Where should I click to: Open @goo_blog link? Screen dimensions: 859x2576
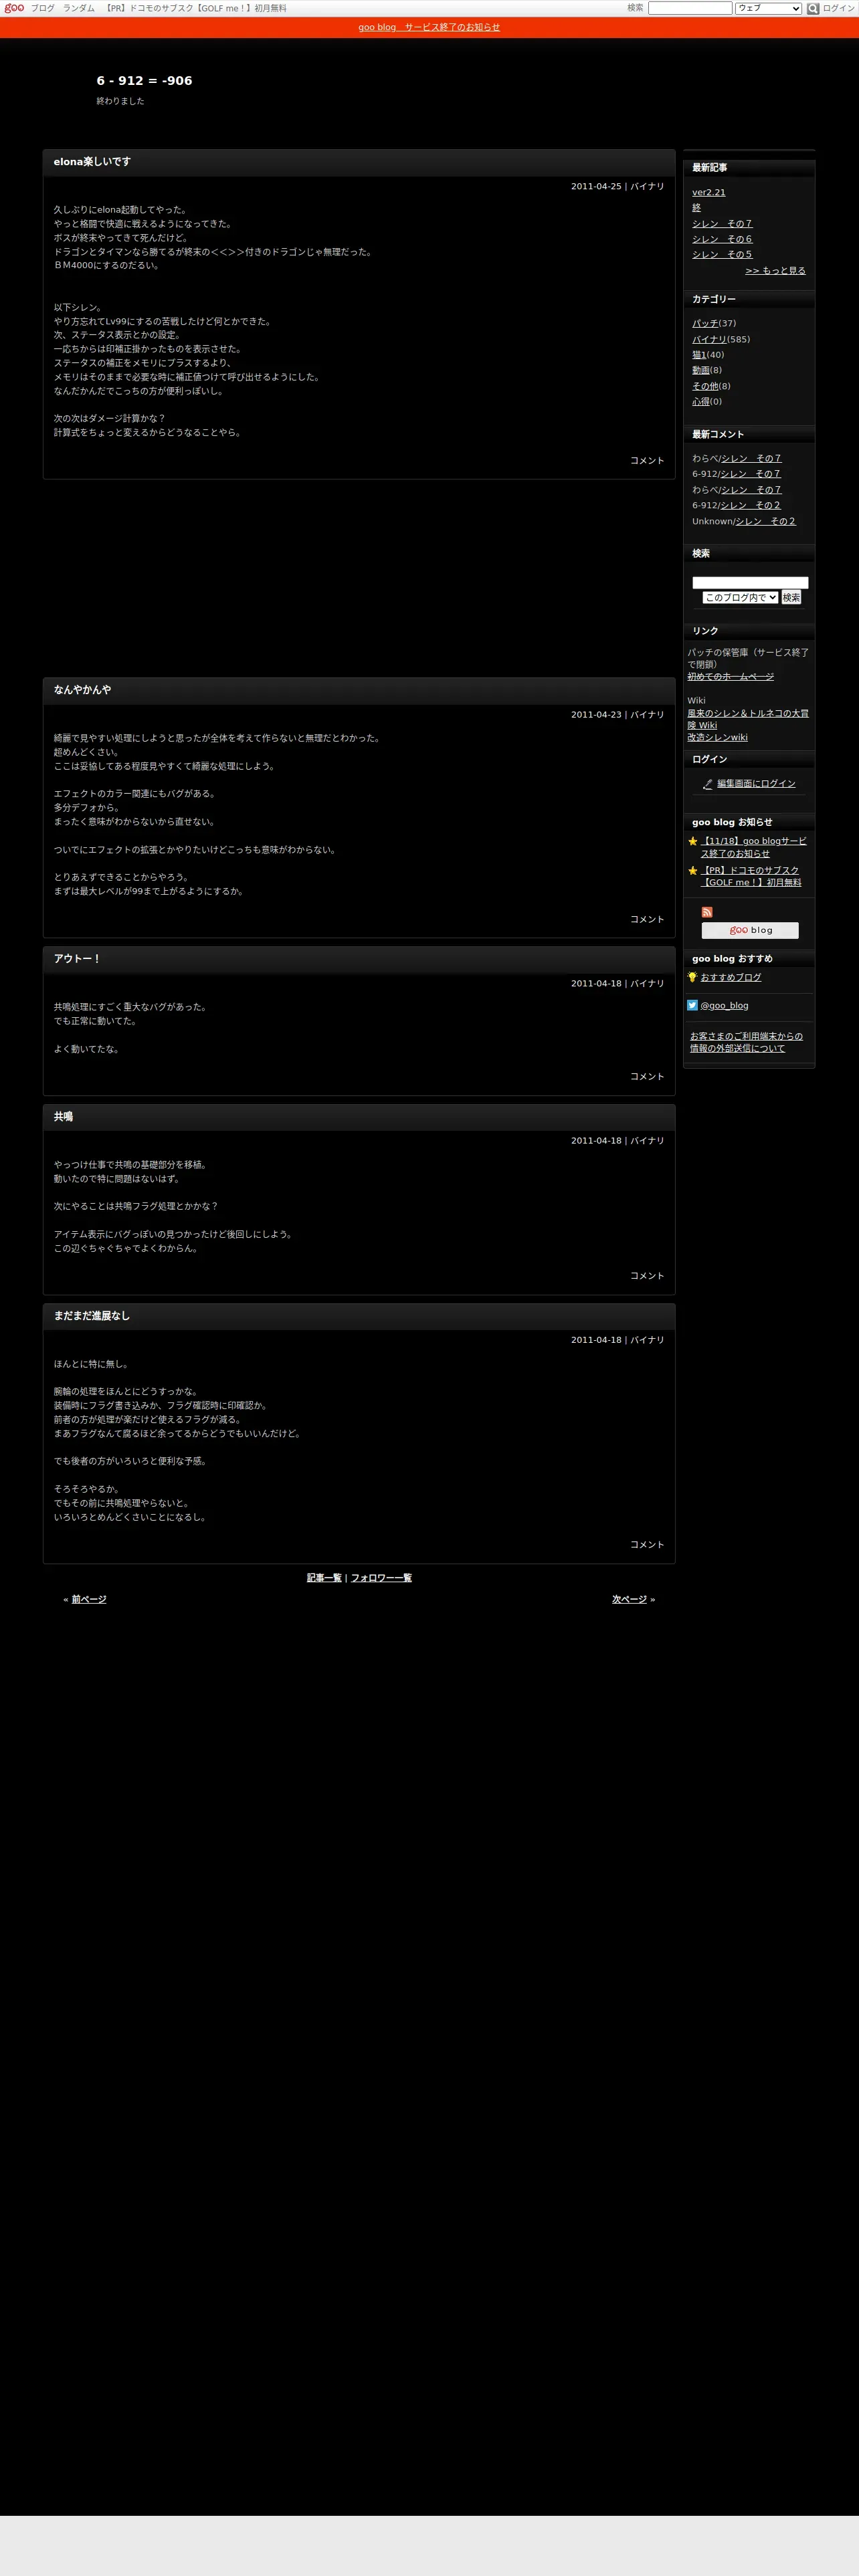(724, 1006)
